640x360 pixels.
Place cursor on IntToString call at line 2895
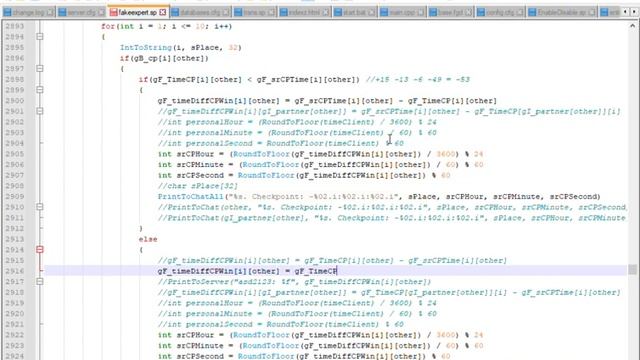pos(181,47)
